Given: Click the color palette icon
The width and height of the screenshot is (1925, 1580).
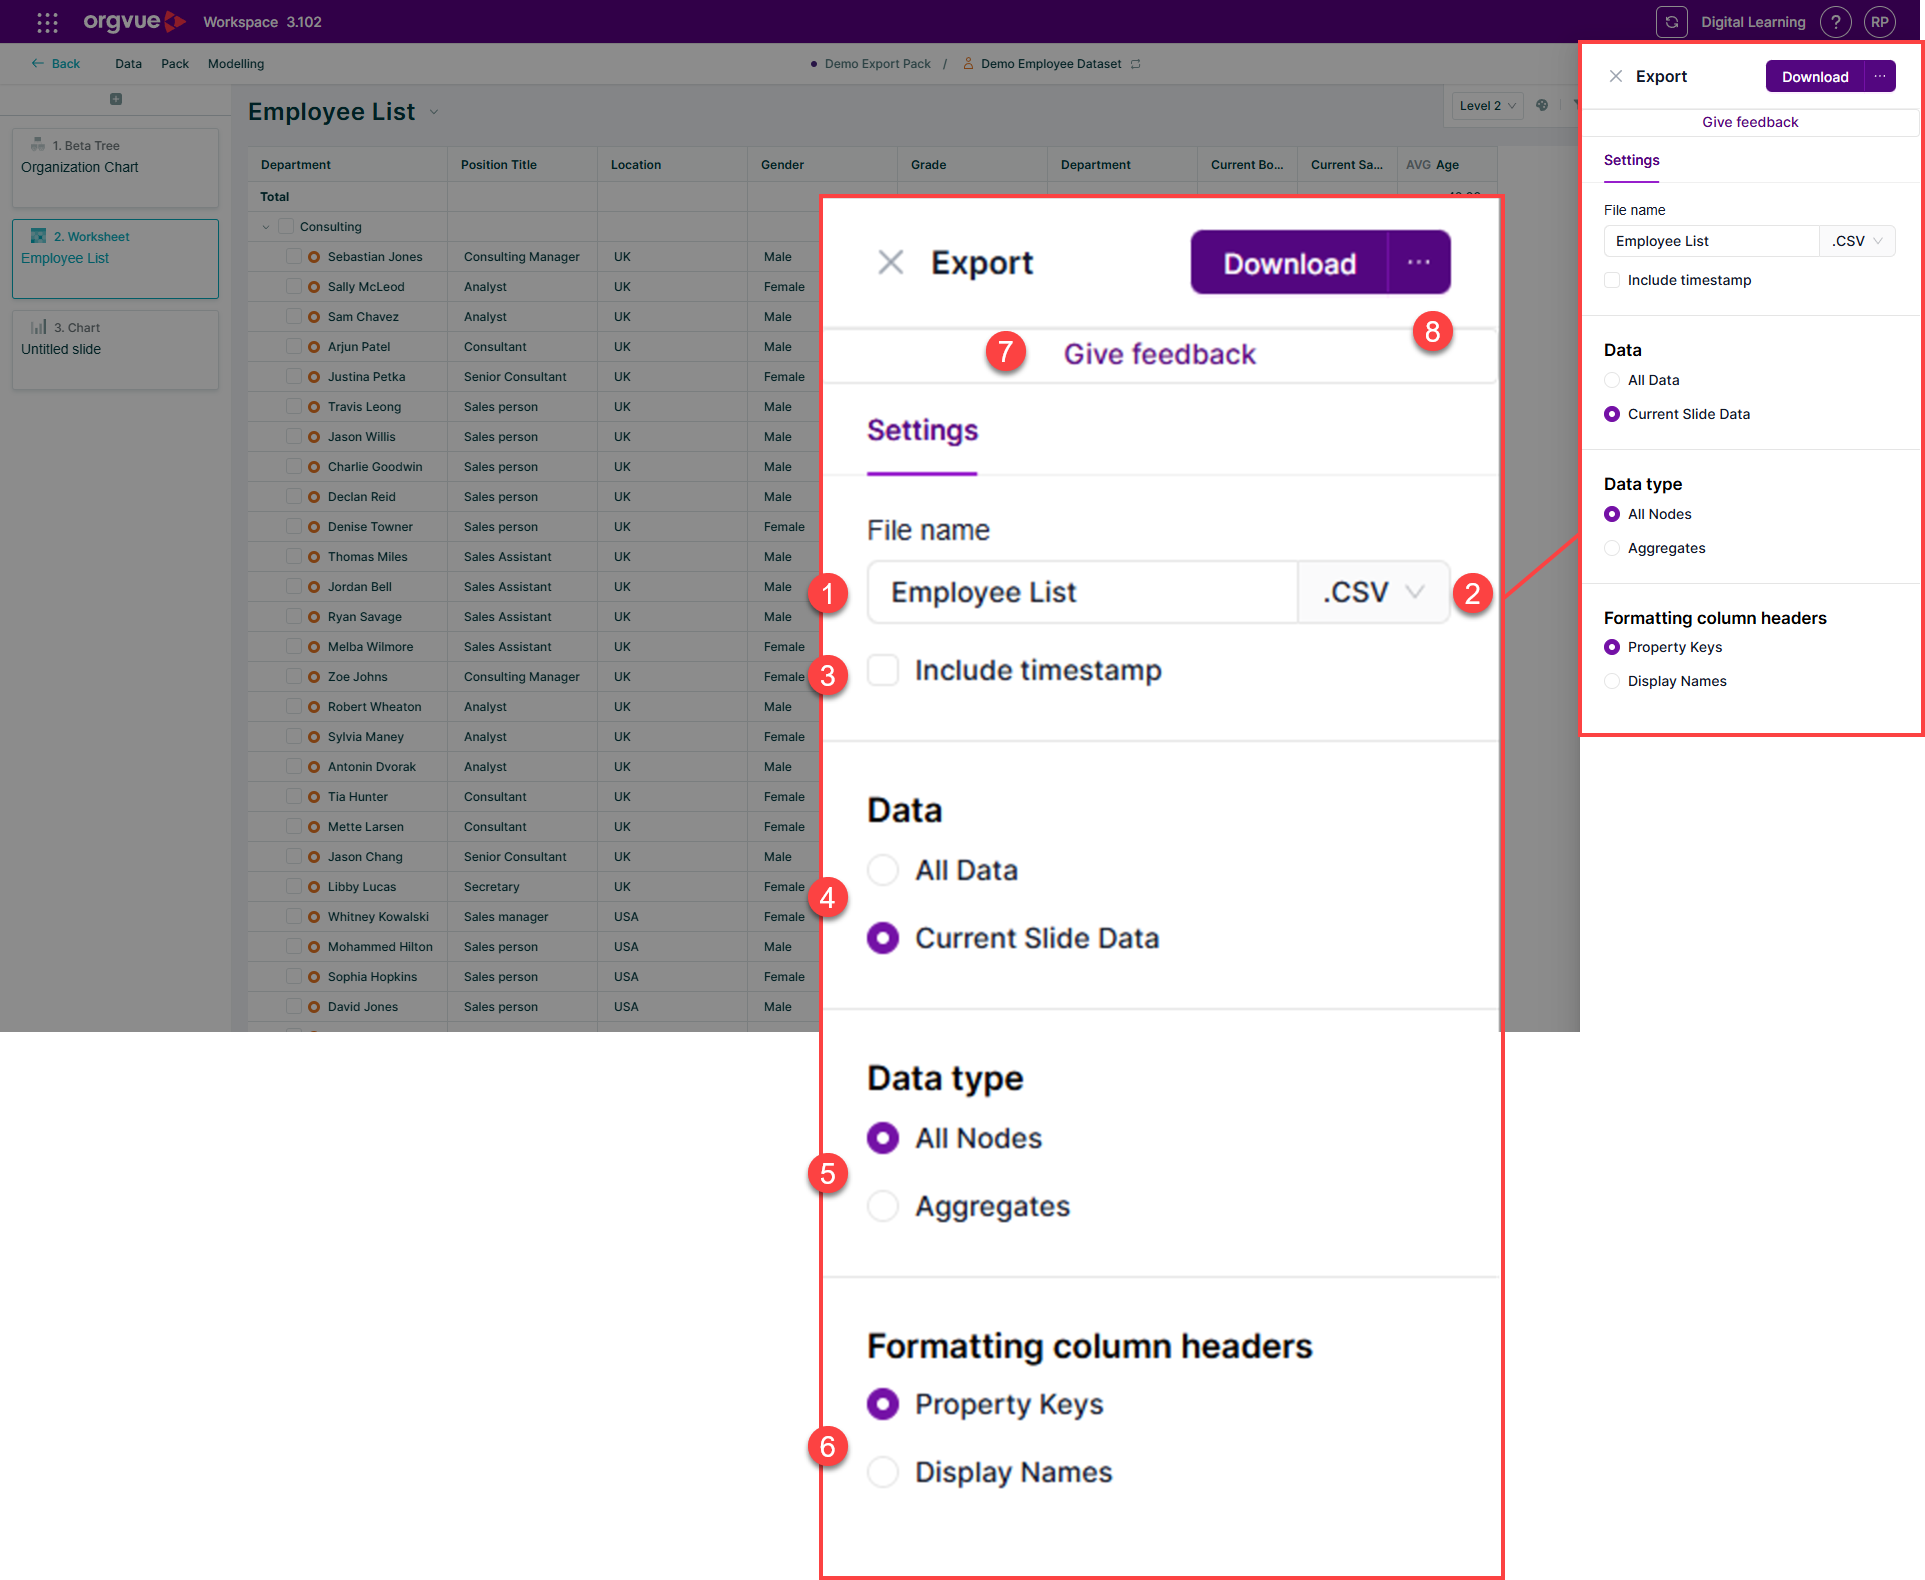Looking at the screenshot, I should (1542, 105).
